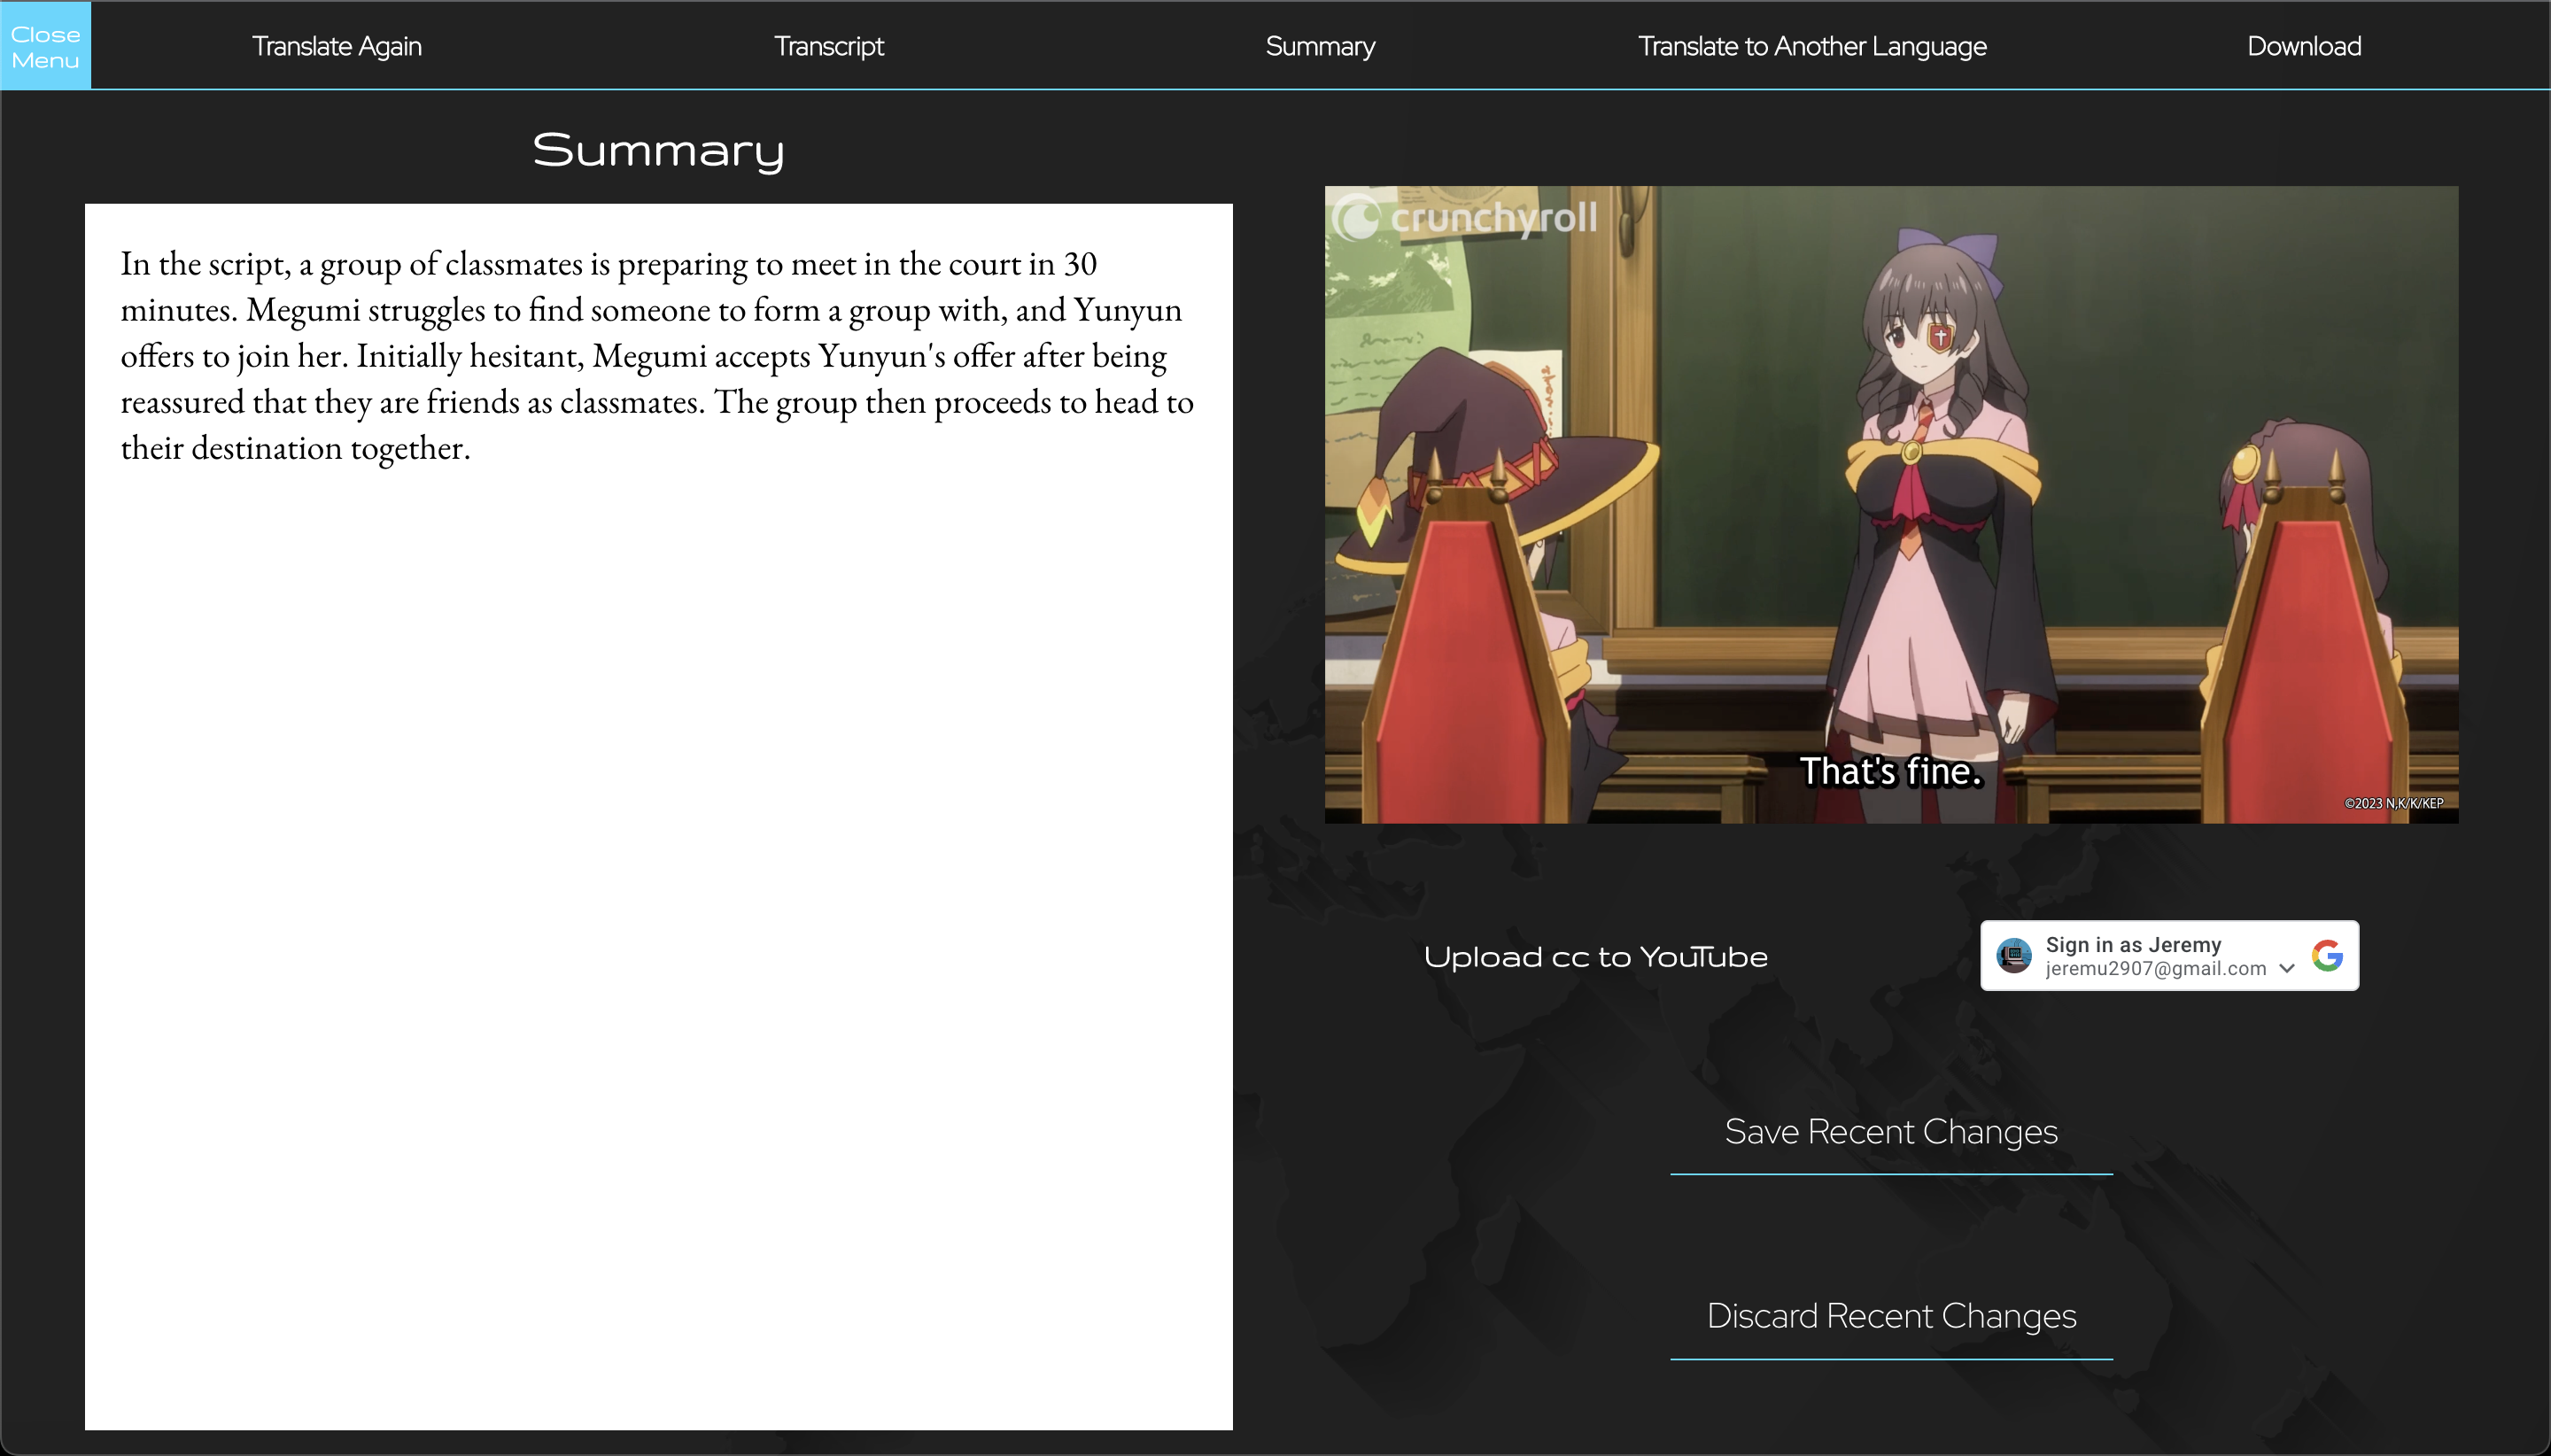The width and height of the screenshot is (2551, 1456).
Task: Click the anime video preview
Action: tap(1891, 504)
